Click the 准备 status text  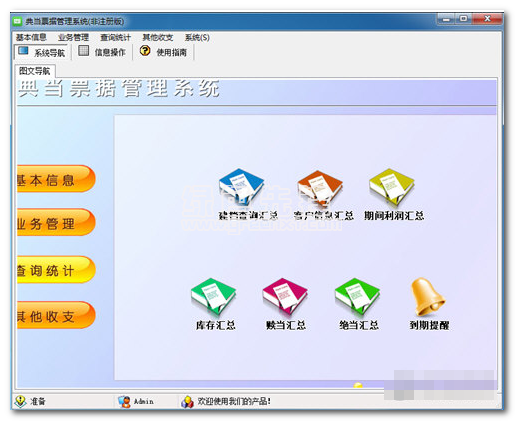tap(38, 401)
